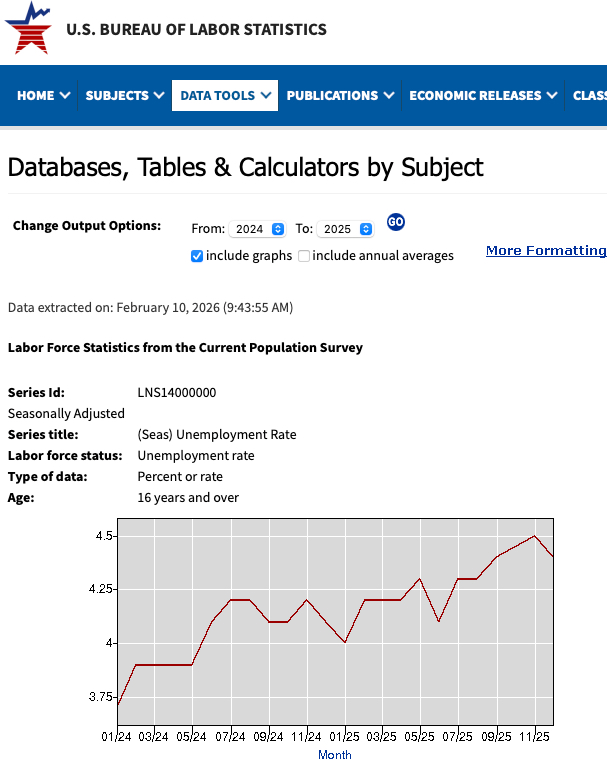The width and height of the screenshot is (607, 780).
Task: Click the Month axis label under chart
Action: pos(334,755)
